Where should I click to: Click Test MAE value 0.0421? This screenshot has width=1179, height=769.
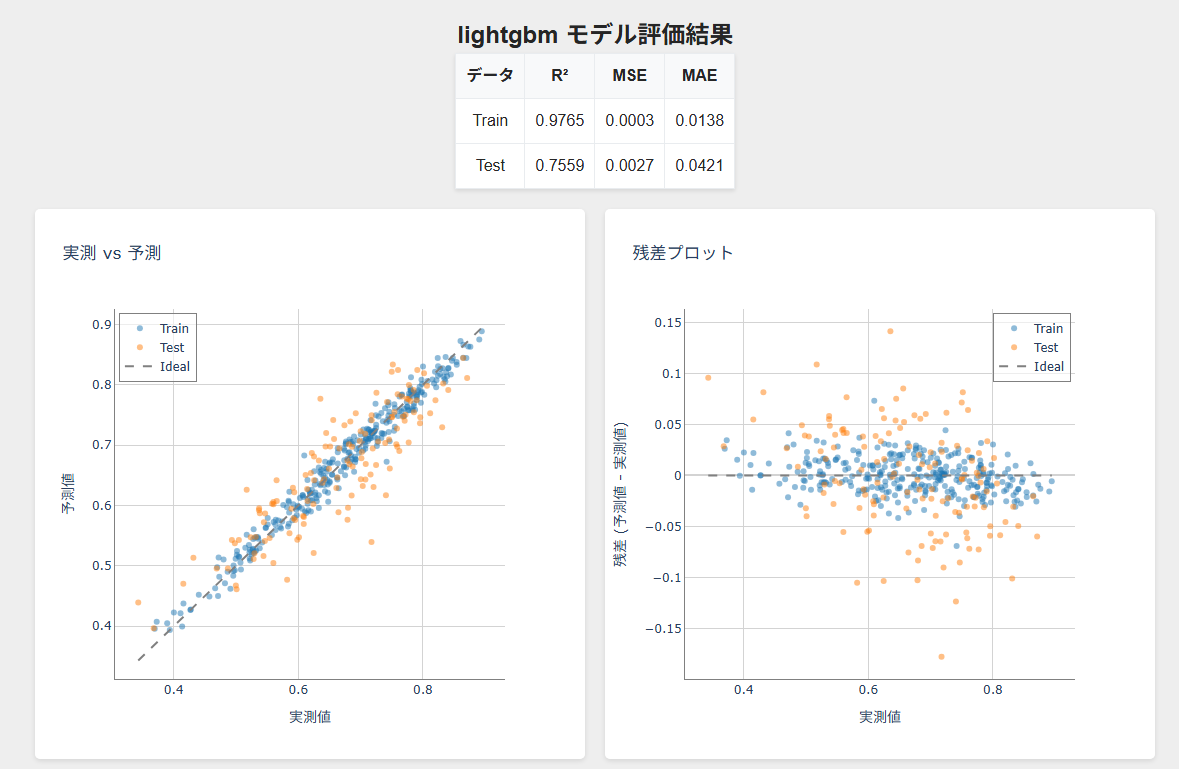(x=699, y=165)
